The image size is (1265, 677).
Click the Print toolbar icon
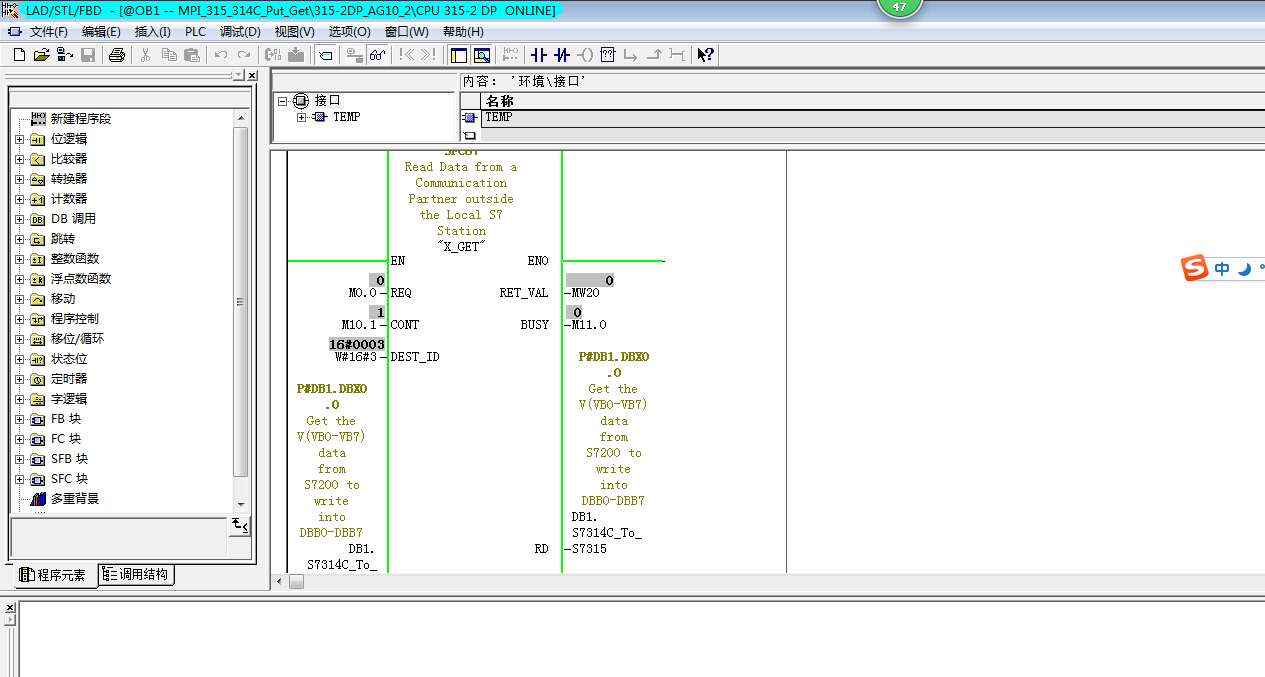pos(116,55)
